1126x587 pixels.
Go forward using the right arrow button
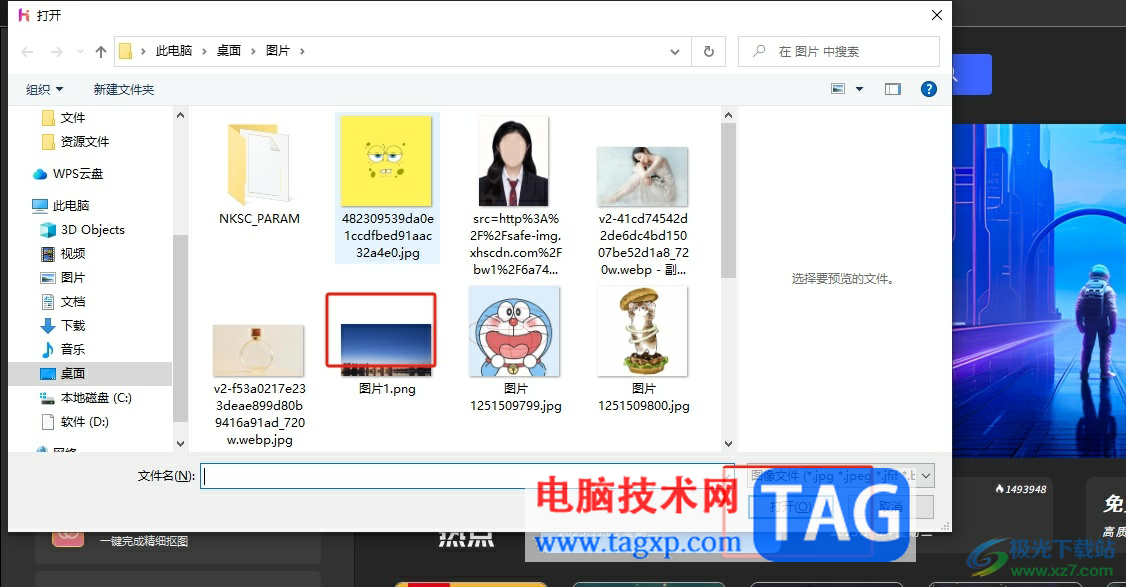(x=57, y=52)
